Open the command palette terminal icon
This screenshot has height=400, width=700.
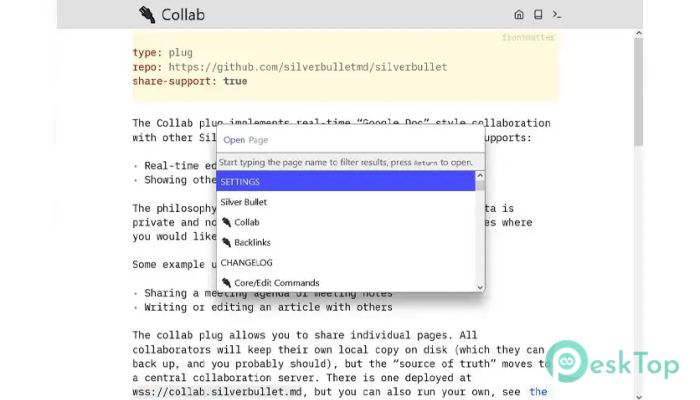pyautogui.click(x=557, y=15)
